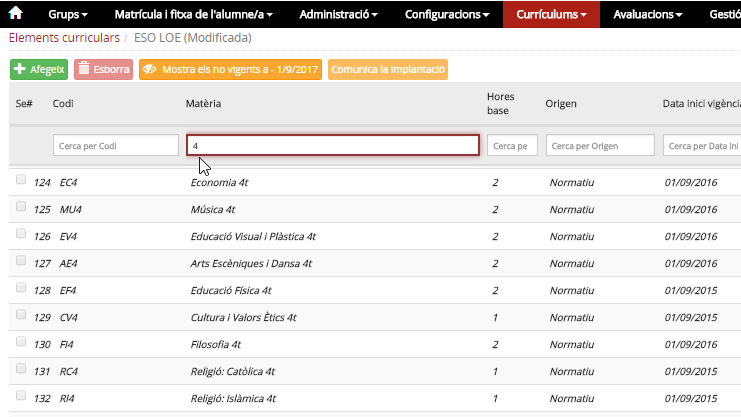Click the Comunica la implantació button
This screenshot has width=741, height=417.
(x=388, y=70)
